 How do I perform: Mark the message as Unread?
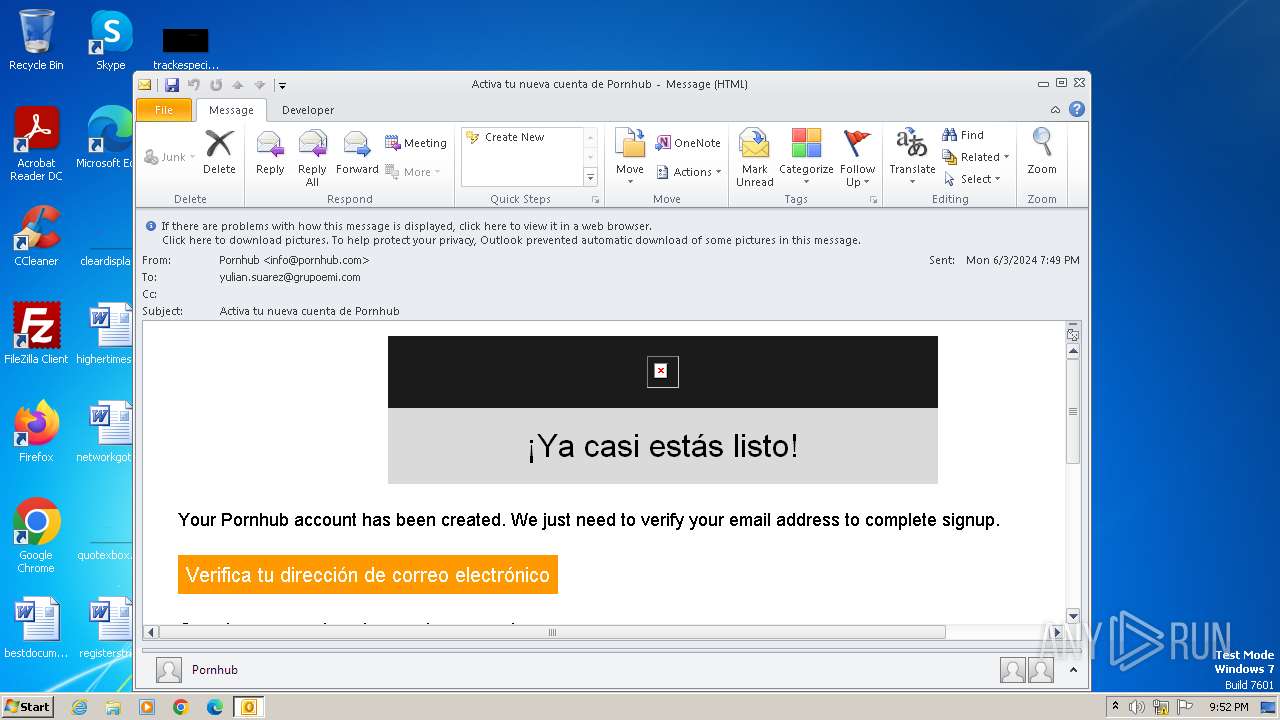(755, 158)
